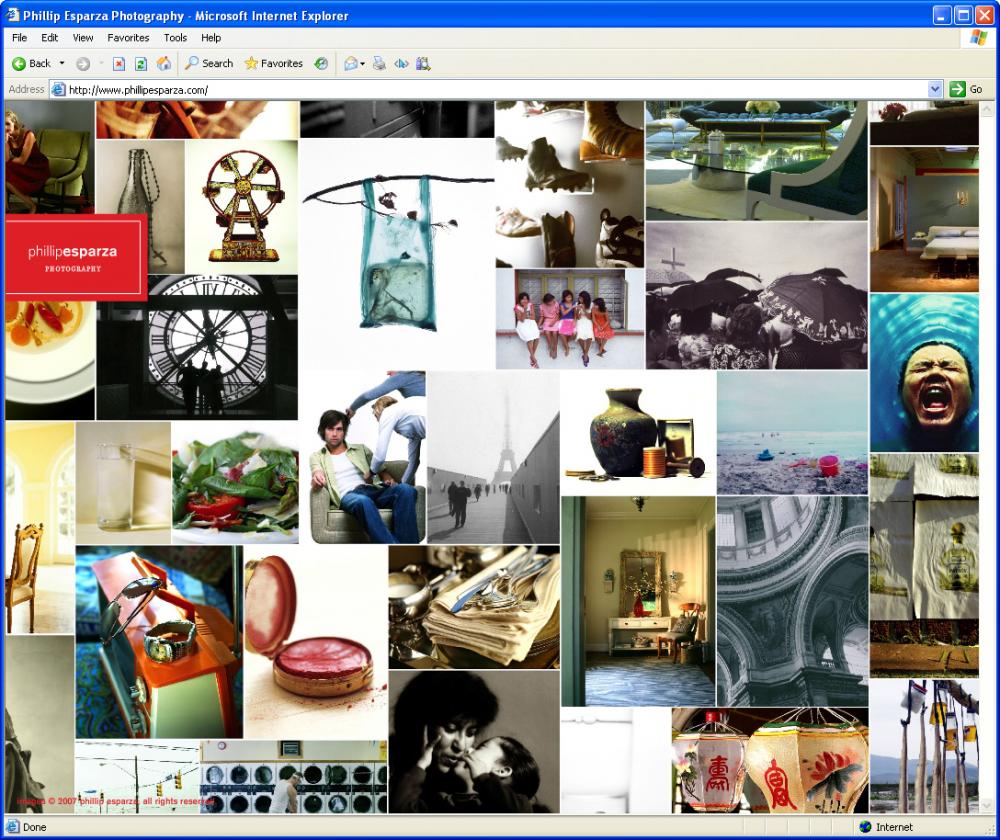Open the File menu

[x=19, y=38]
